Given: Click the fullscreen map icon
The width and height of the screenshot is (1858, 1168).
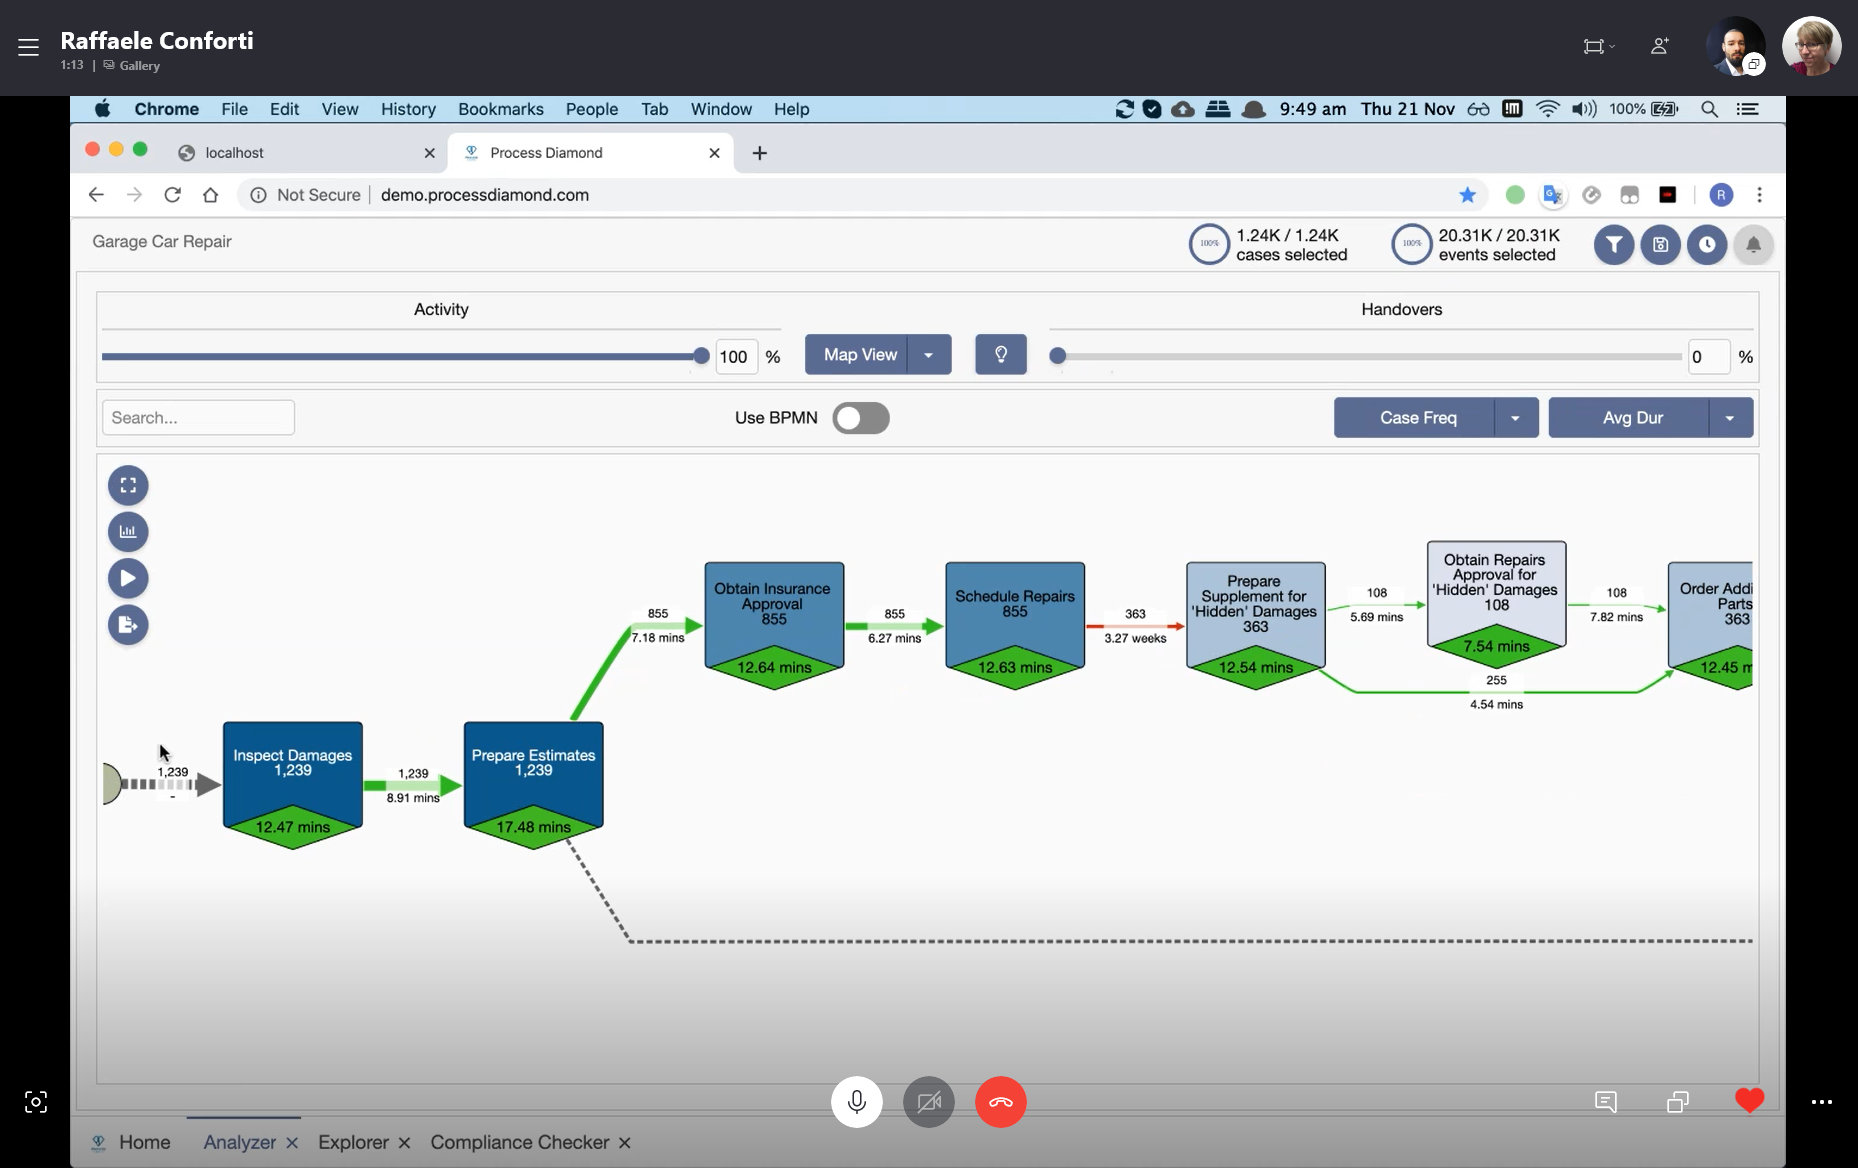Looking at the screenshot, I should click(128, 486).
